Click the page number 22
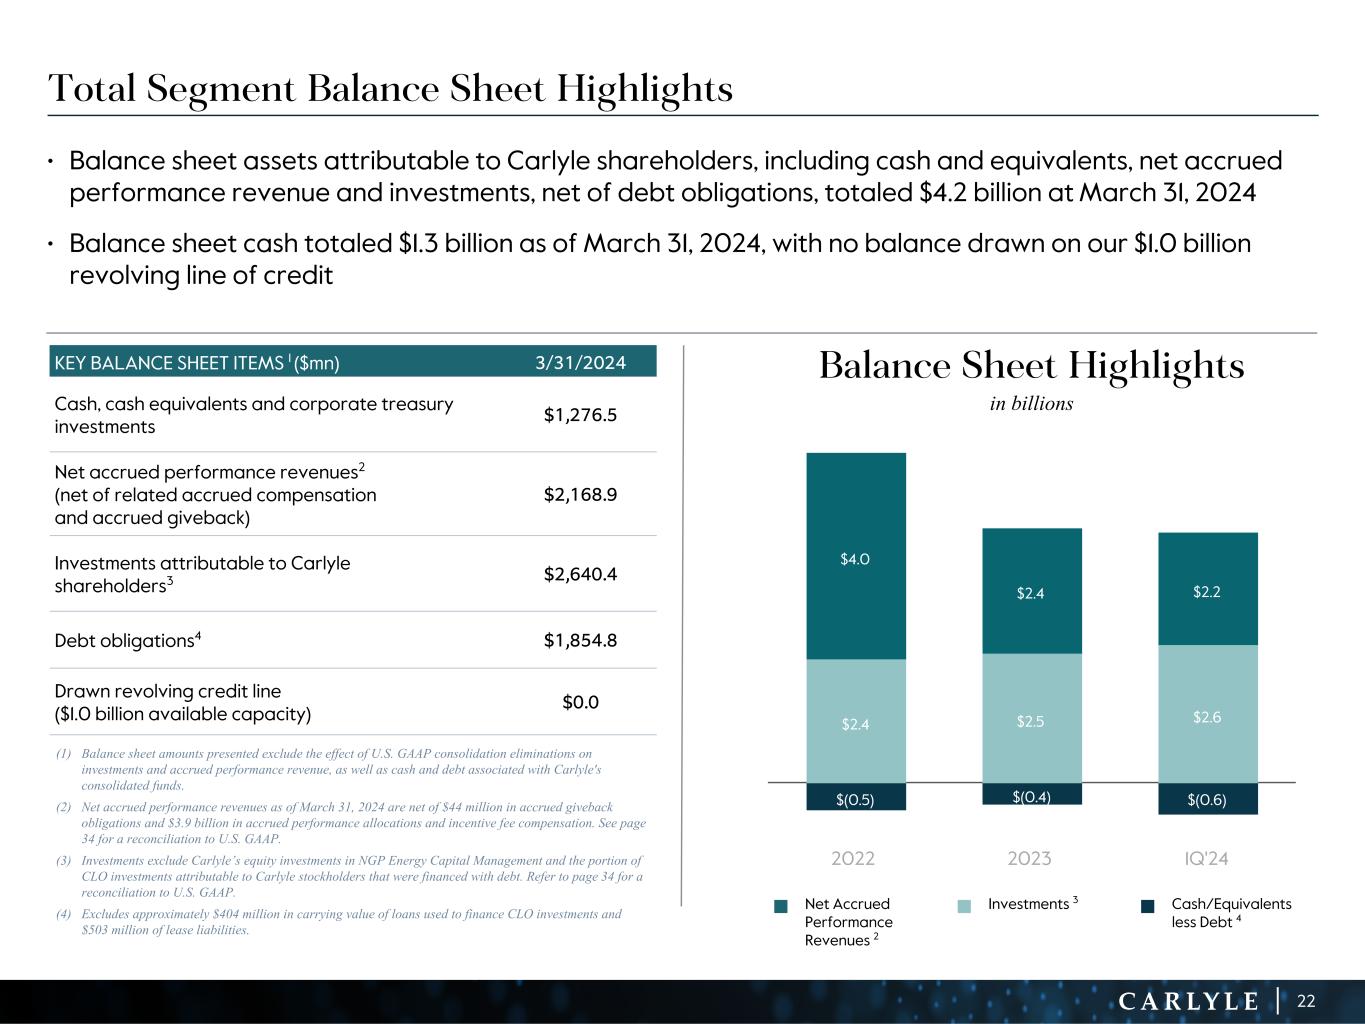Viewport: 1365px width, 1024px height. 1306,1001
